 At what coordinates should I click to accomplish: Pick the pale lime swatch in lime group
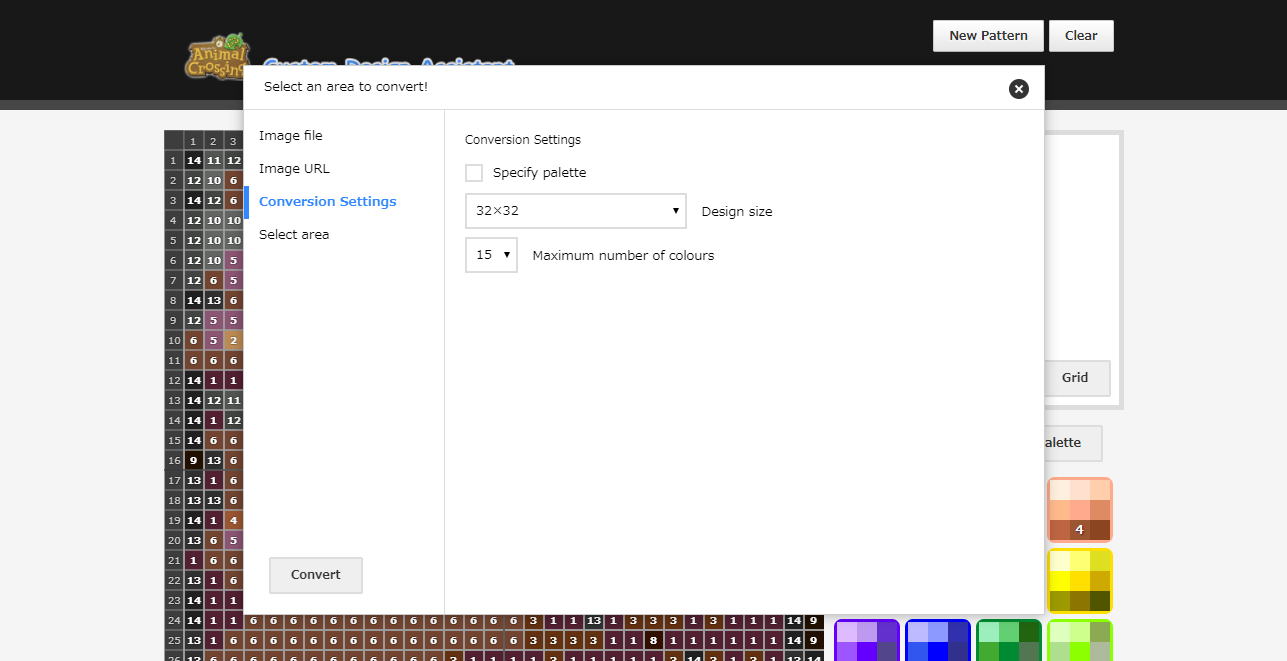(1060, 632)
